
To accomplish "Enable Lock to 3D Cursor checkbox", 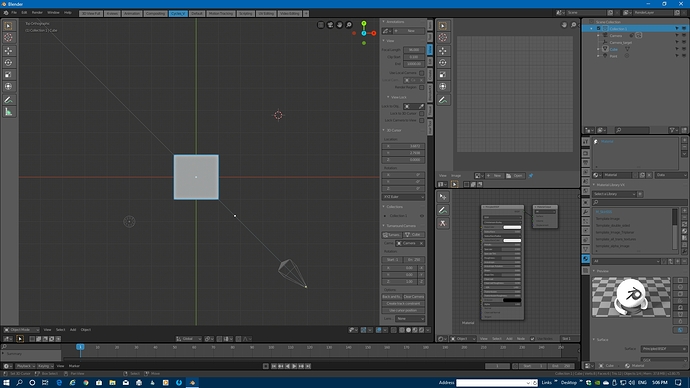I will coord(422,113).
